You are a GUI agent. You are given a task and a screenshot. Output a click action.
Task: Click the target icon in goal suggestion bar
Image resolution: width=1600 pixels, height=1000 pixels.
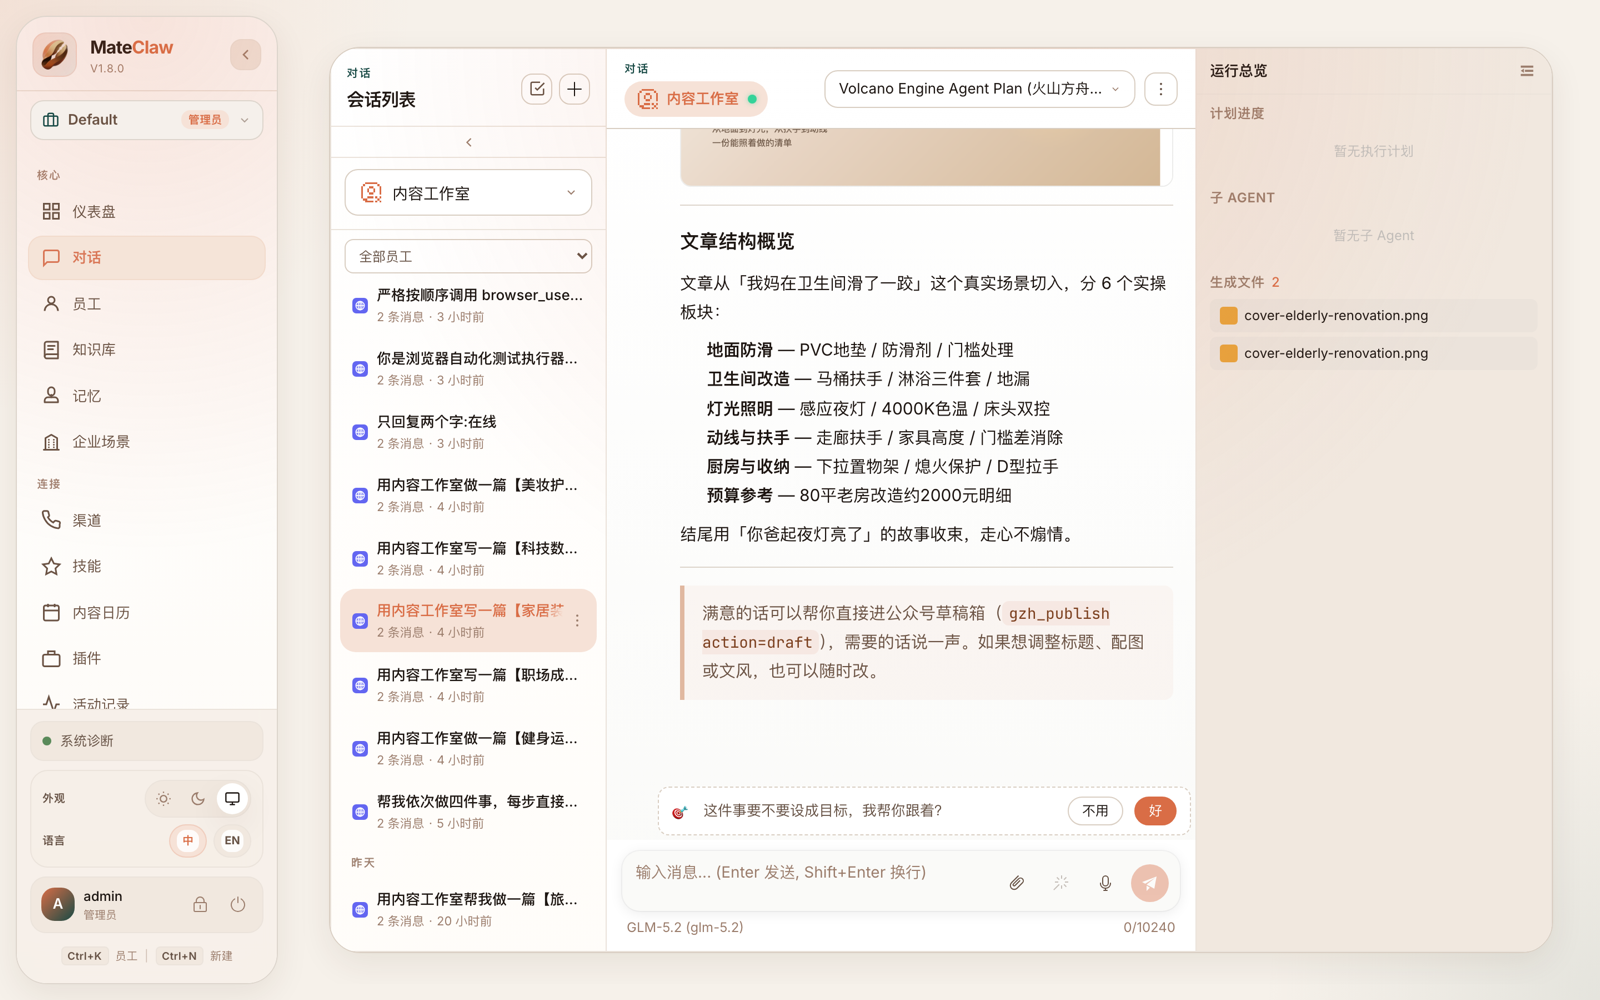pyautogui.click(x=680, y=811)
